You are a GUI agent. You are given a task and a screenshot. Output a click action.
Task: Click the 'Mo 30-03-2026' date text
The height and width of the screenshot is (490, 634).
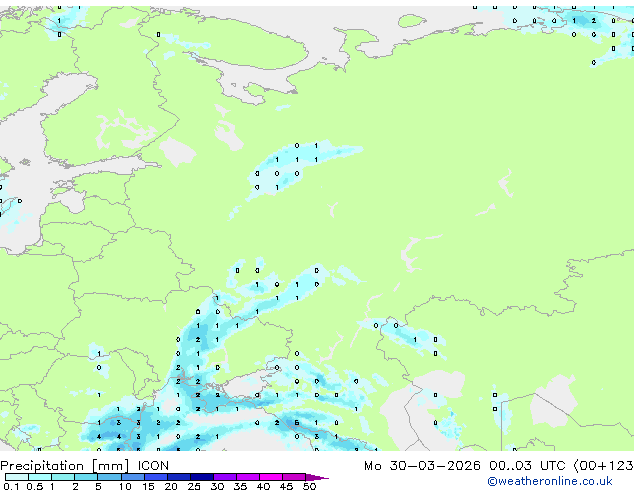[x=422, y=466]
